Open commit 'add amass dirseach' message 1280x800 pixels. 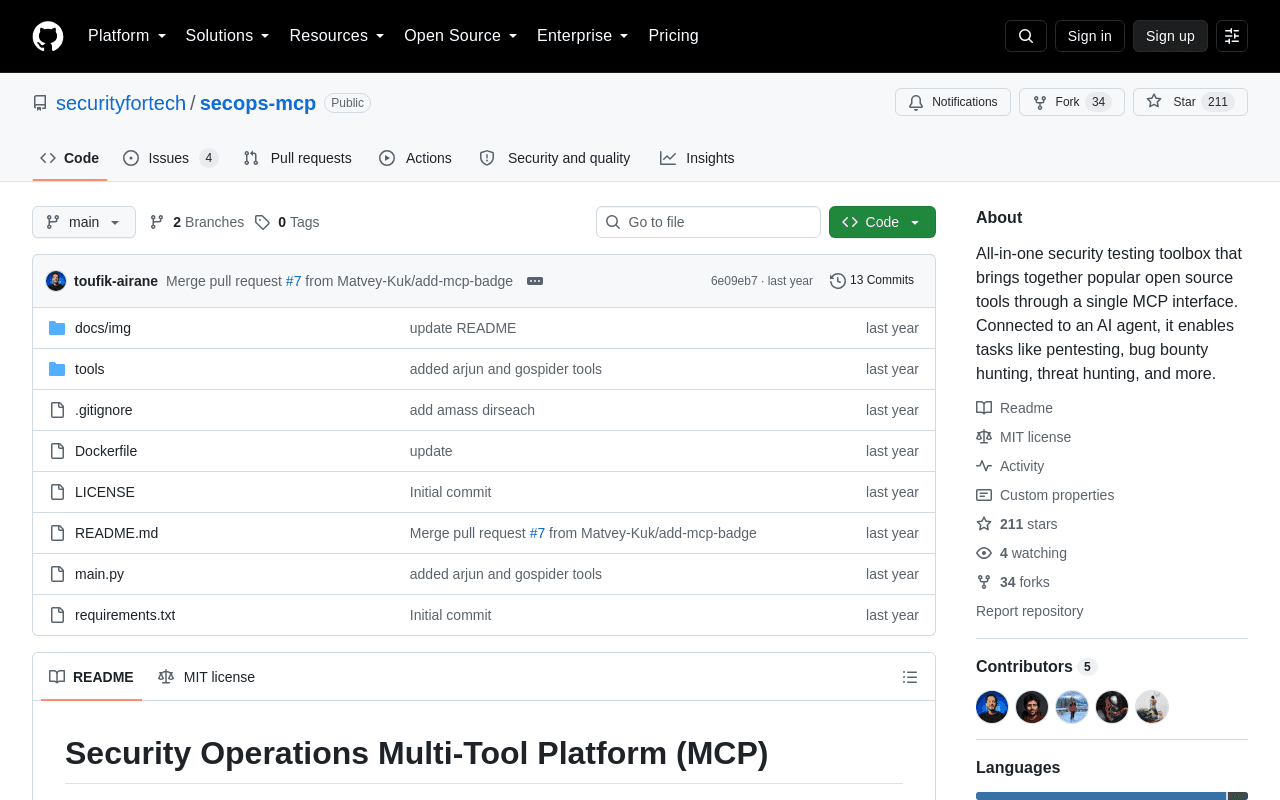[472, 410]
